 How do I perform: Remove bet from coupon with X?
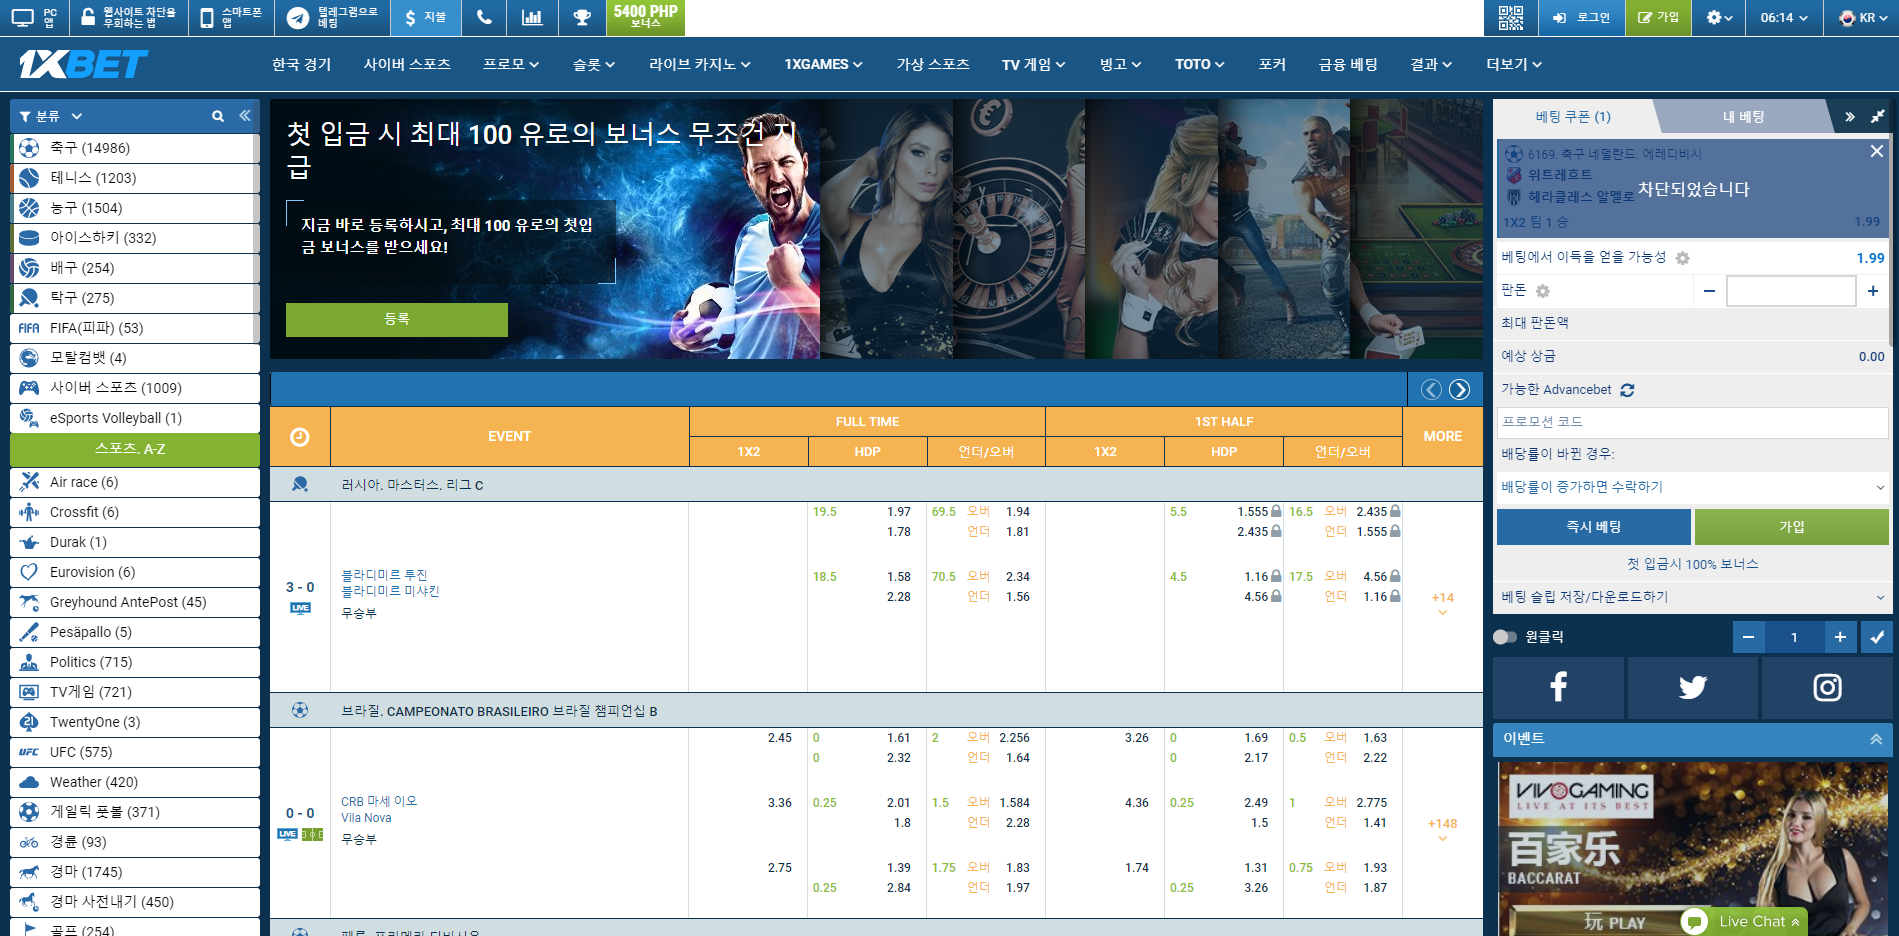(x=1877, y=151)
